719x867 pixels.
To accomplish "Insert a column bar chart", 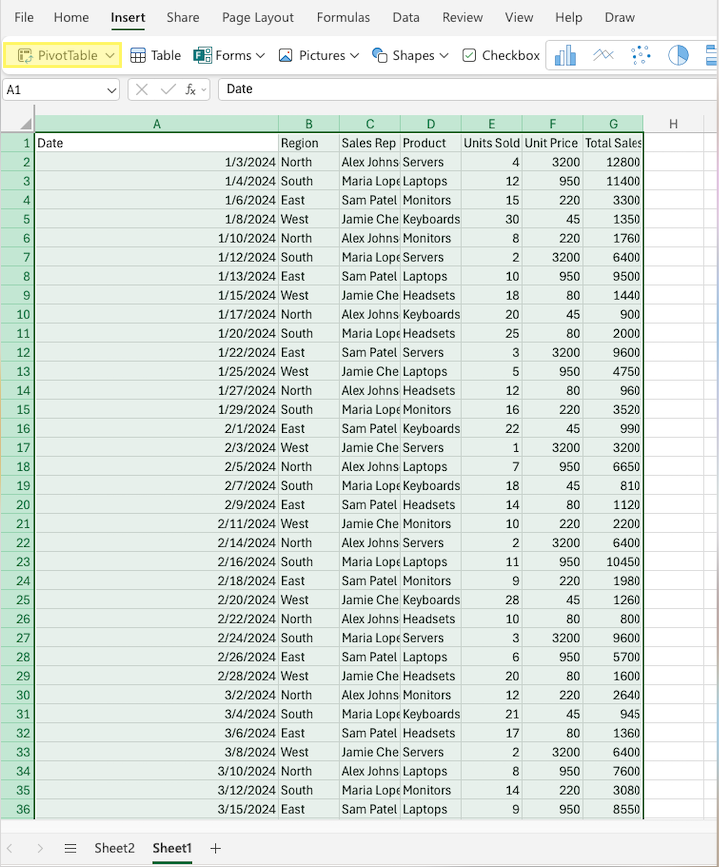I will pos(565,55).
